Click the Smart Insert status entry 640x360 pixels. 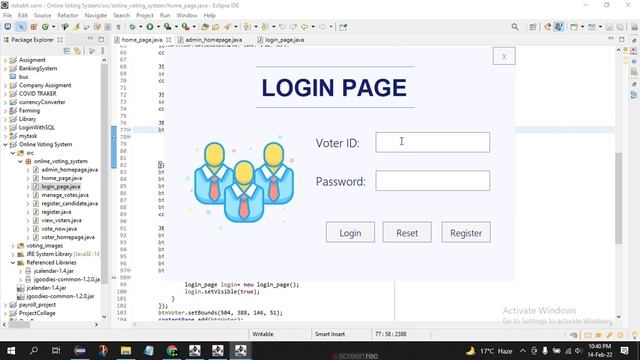coord(330,334)
